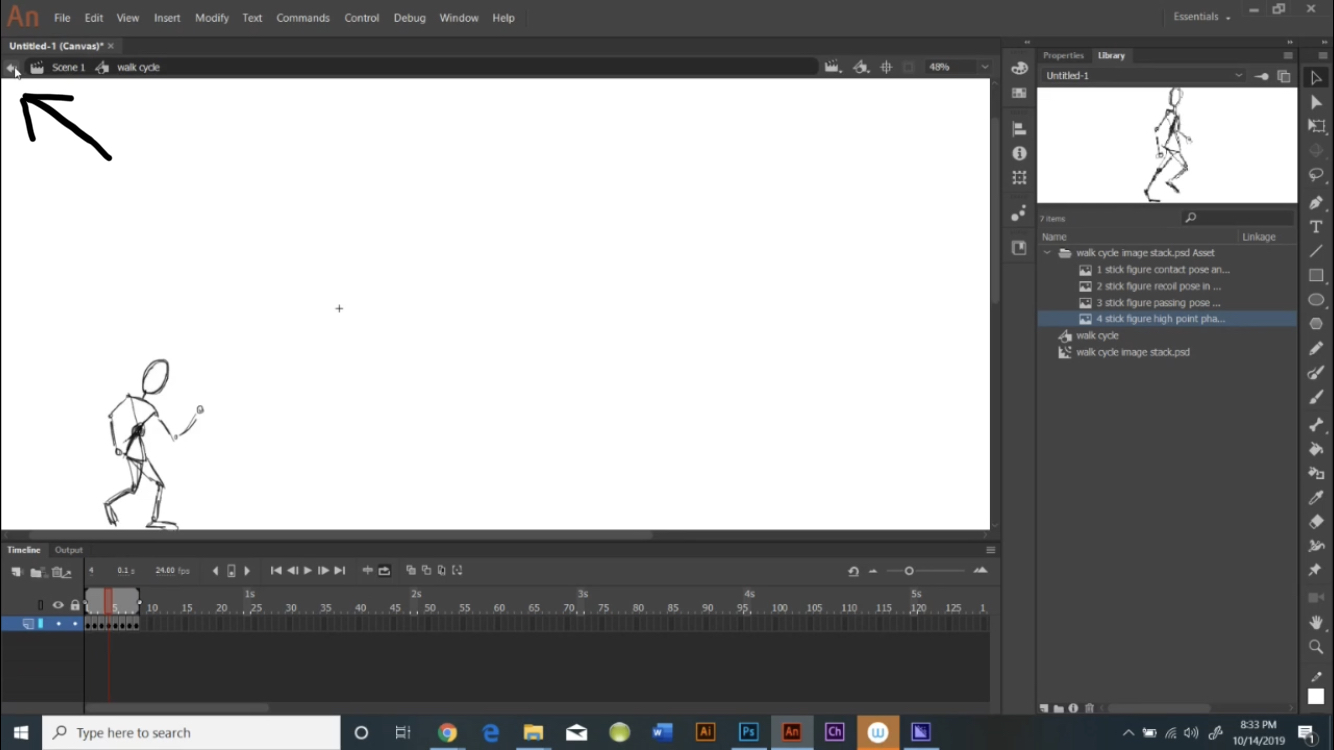Open the Essentials workspace dropdown
Screen dimensions: 1334x750
(x=1198, y=16)
